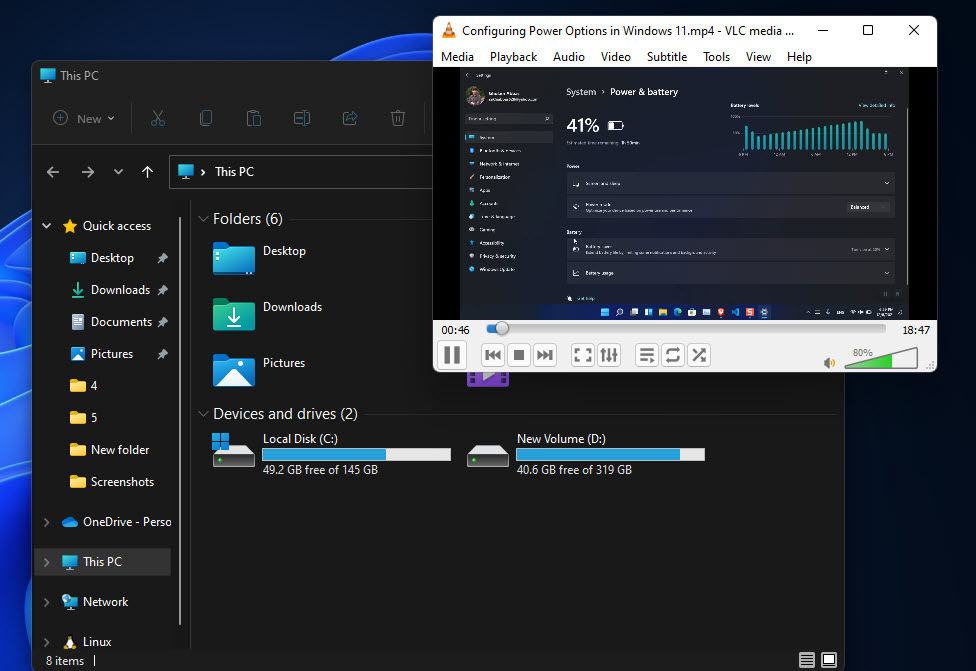Skip to the next media in VLC

(x=545, y=355)
